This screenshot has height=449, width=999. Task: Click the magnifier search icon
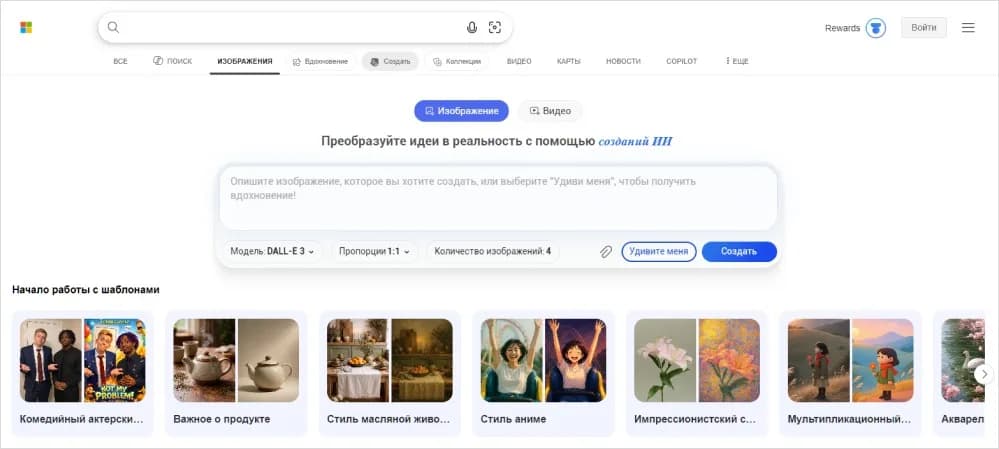[113, 28]
